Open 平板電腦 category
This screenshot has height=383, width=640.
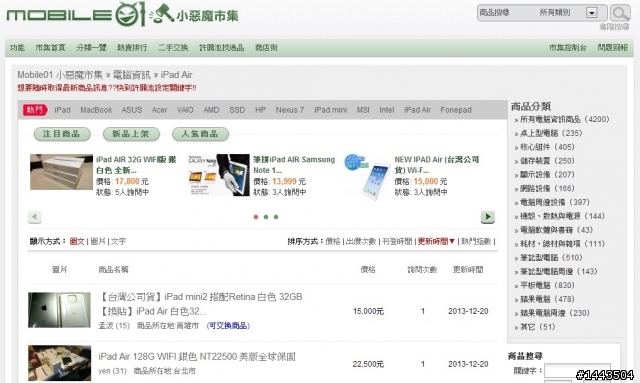tap(547, 285)
